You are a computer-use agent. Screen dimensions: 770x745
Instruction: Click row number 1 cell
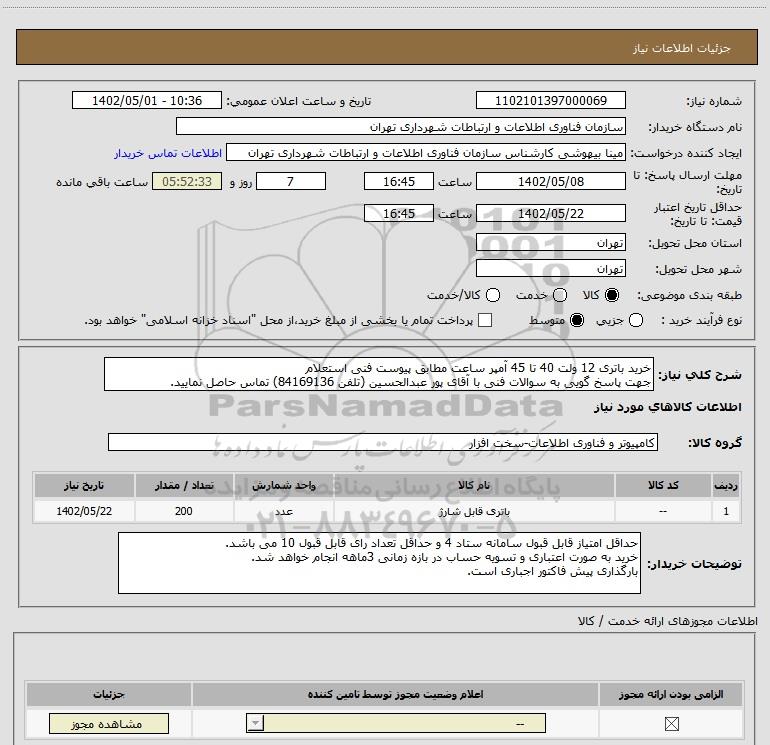(726, 511)
